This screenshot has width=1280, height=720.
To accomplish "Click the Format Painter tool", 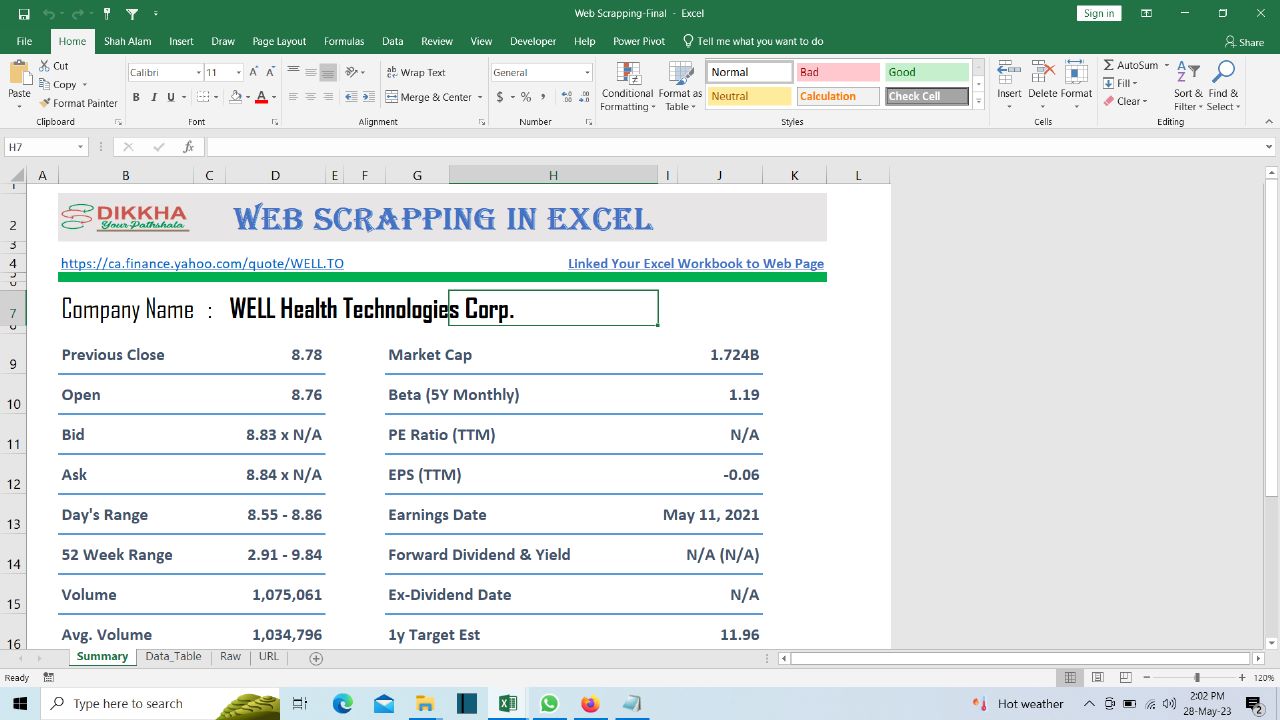I will tap(79, 103).
